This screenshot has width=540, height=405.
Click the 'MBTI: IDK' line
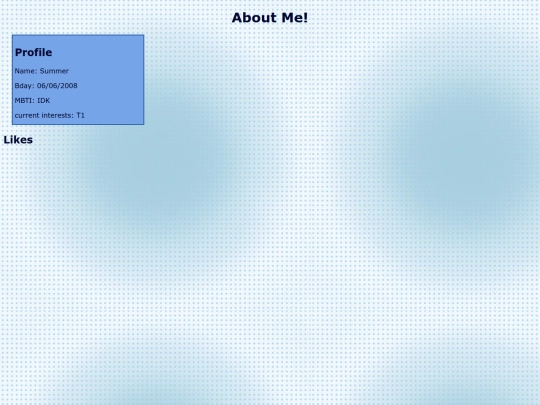(x=32, y=101)
